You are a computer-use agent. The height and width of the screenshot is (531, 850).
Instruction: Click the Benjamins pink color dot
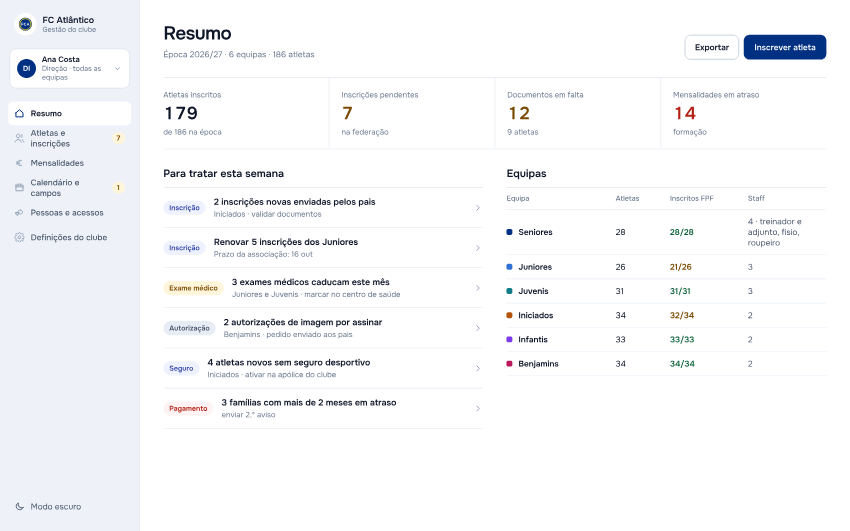509,364
